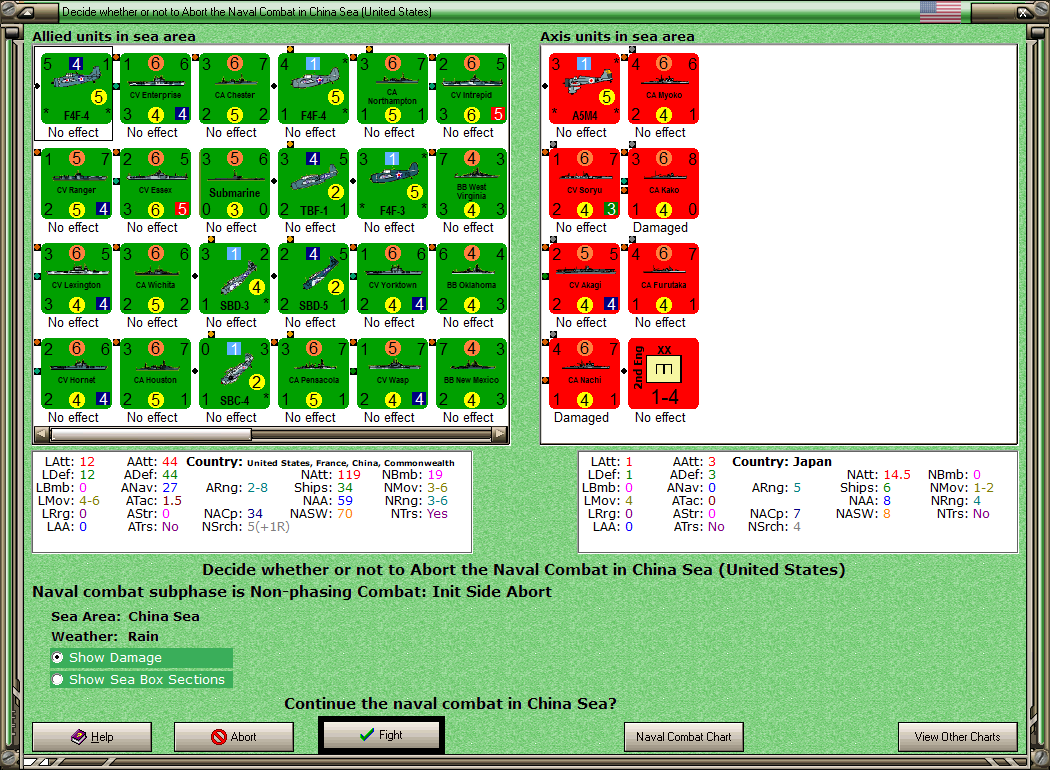The image size is (1050, 770).
Task: Click the CA Chester cruiser unit
Action: (234, 89)
